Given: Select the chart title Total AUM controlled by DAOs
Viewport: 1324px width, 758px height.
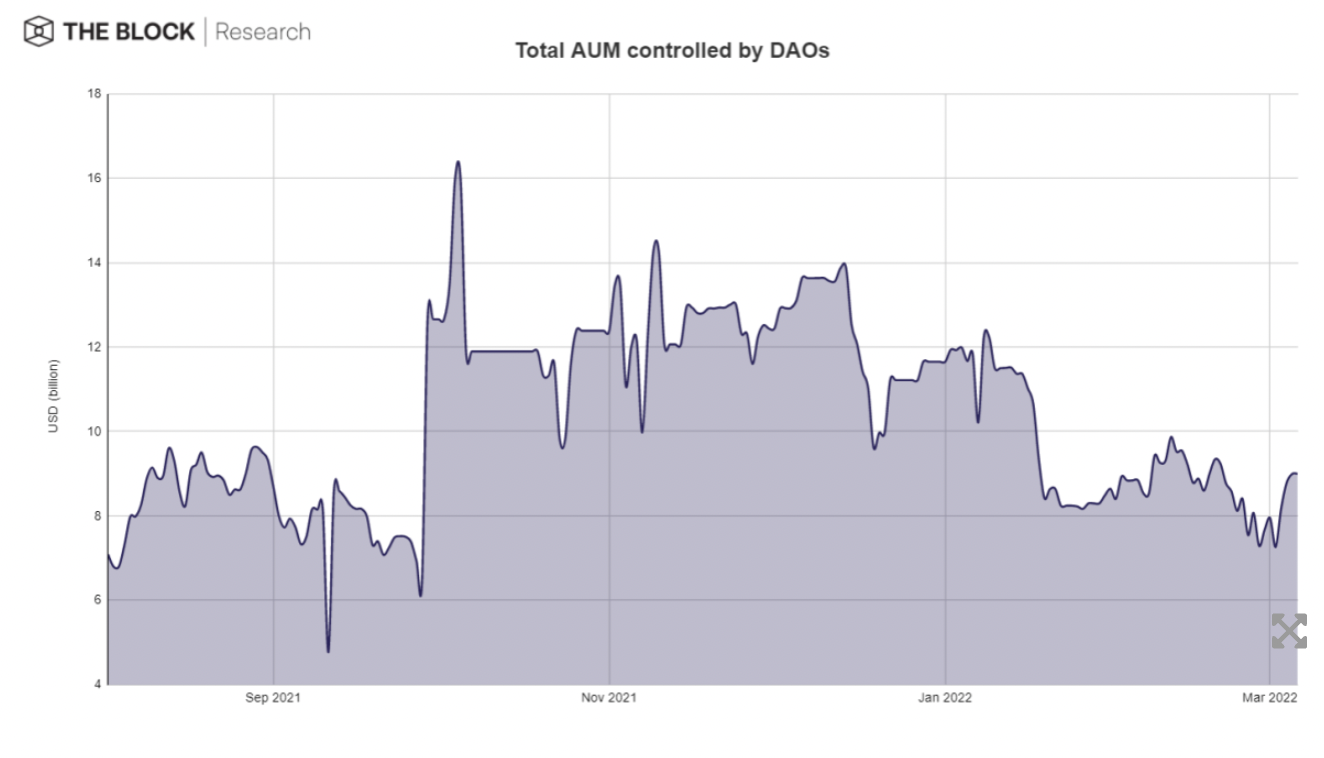Looking at the screenshot, I should point(672,50).
